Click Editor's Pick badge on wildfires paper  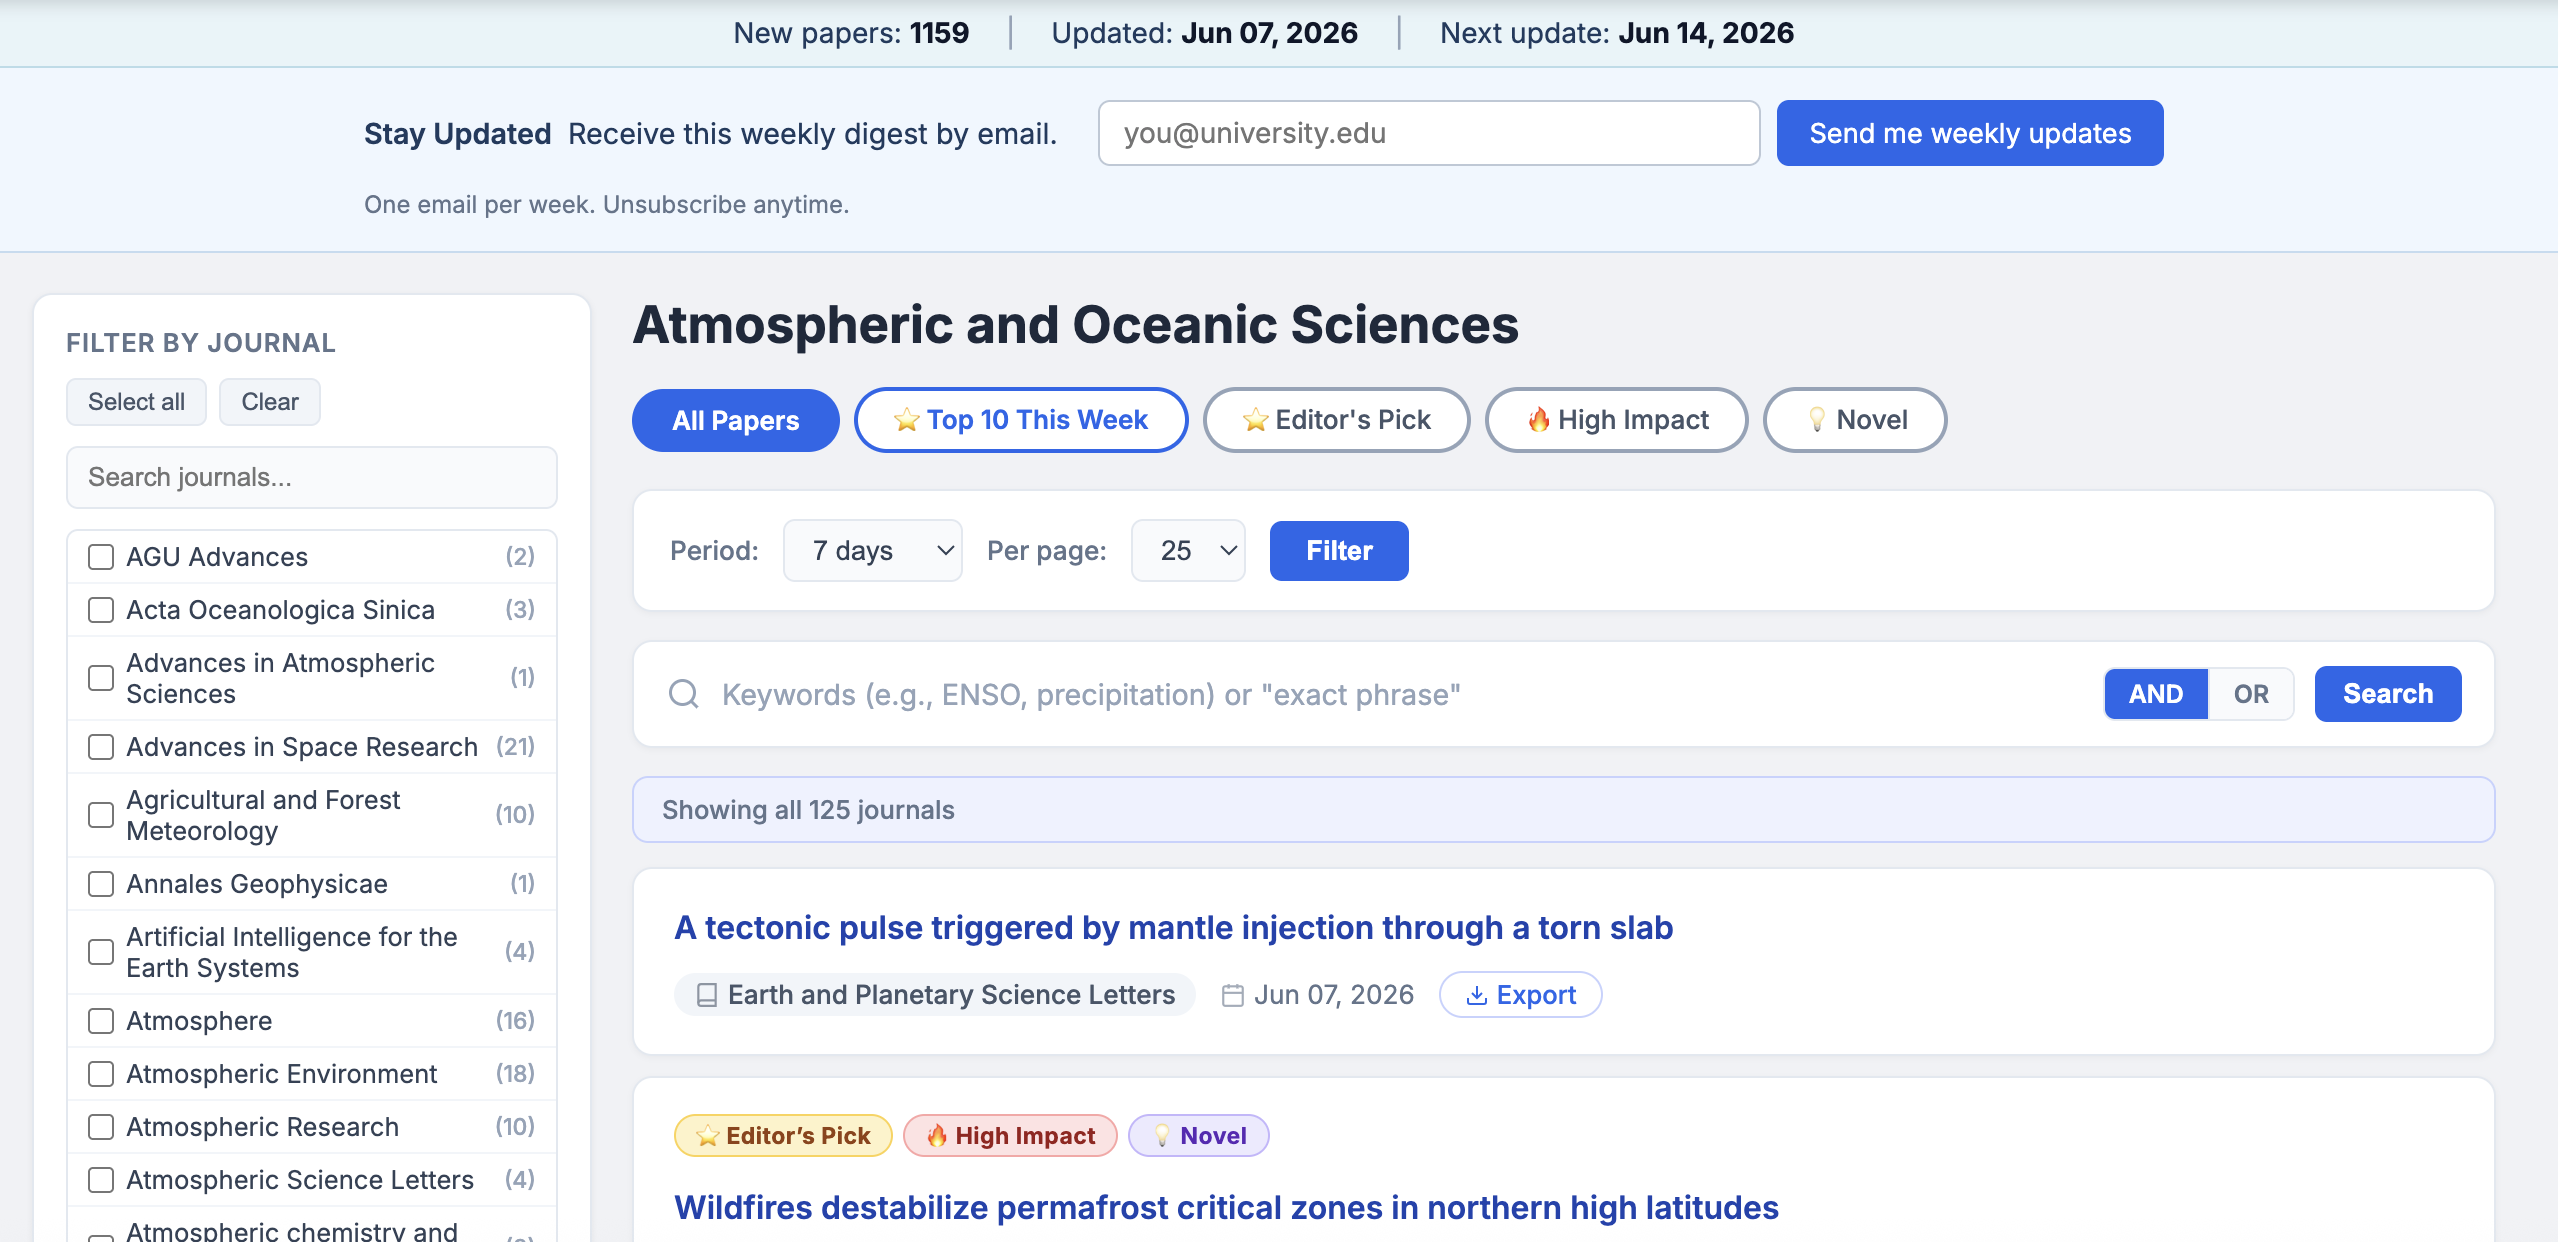(x=783, y=1136)
